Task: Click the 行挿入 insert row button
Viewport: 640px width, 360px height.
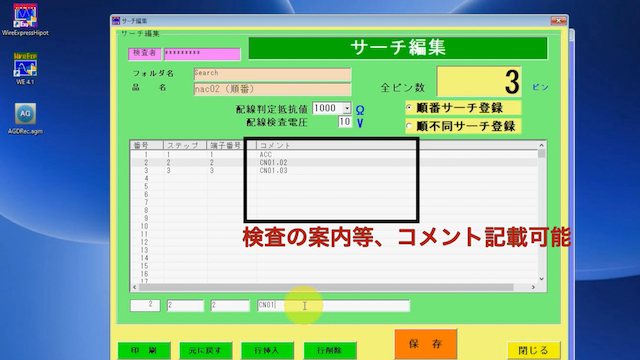Action: click(x=267, y=350)
